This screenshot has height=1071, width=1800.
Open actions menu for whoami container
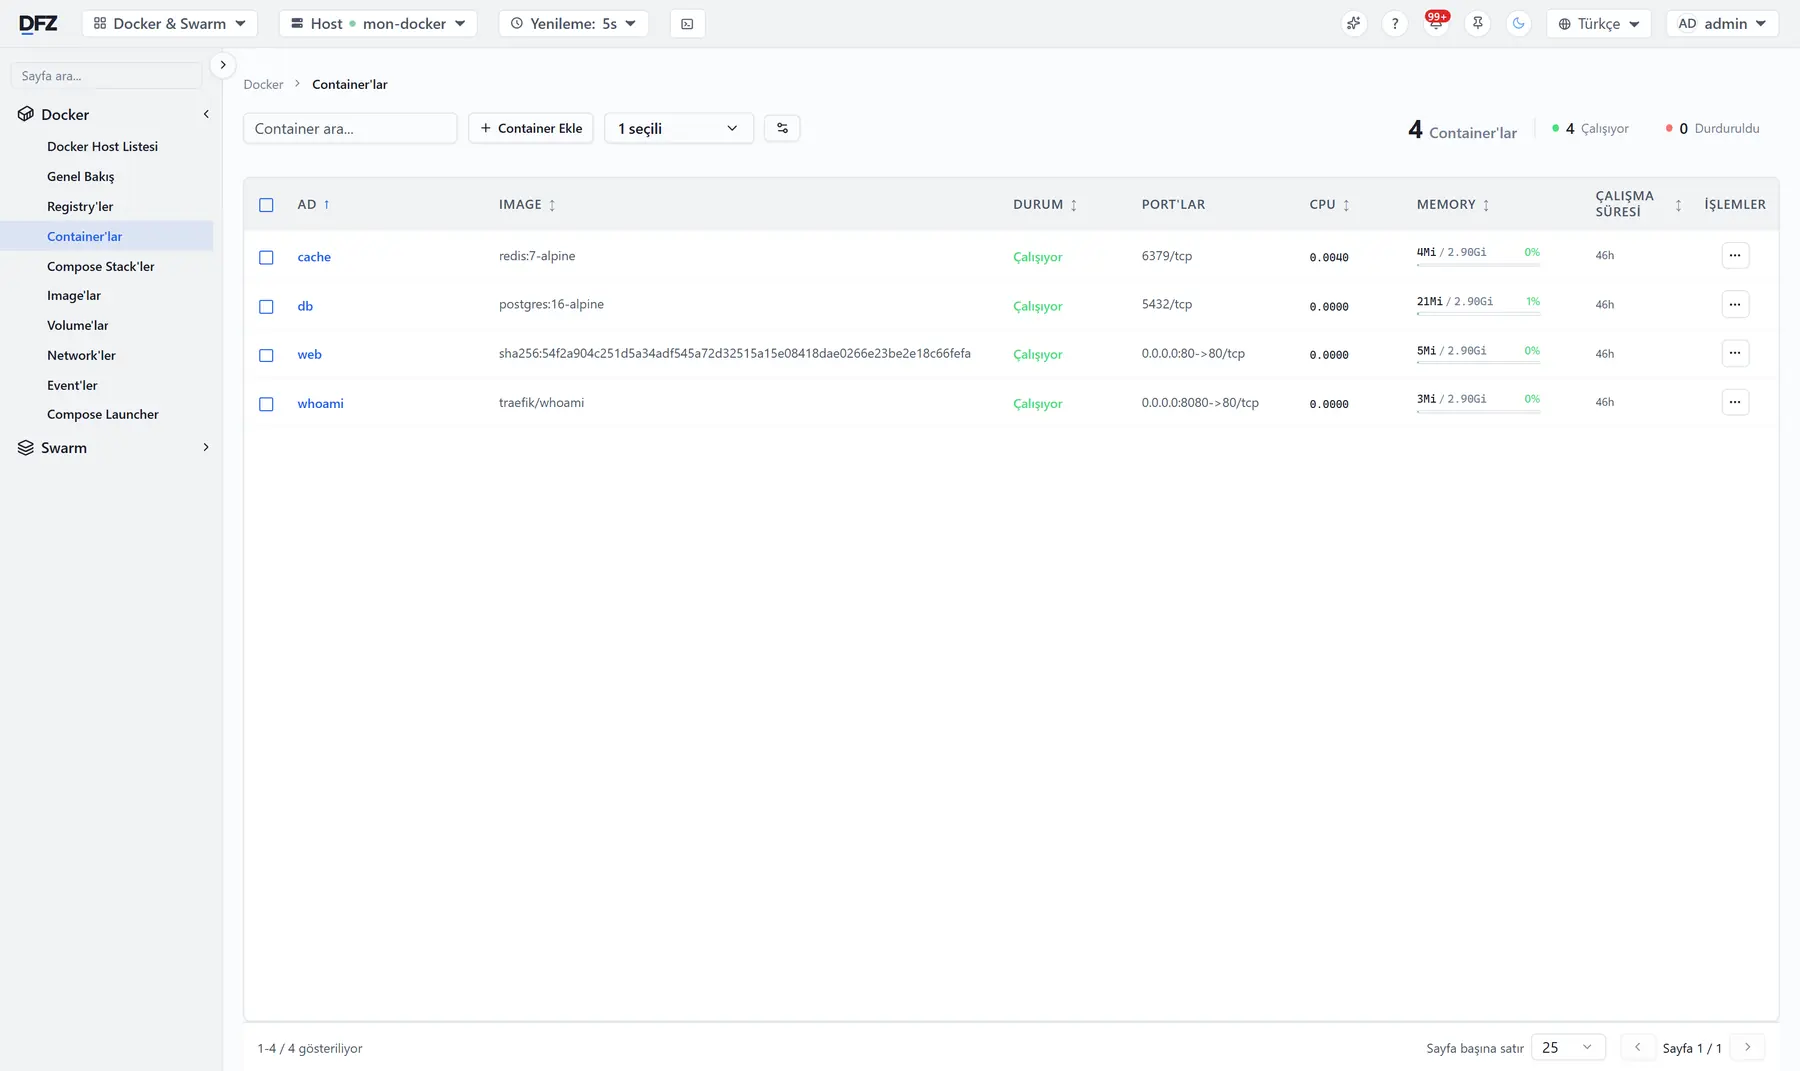click(x=1735, y=402)
